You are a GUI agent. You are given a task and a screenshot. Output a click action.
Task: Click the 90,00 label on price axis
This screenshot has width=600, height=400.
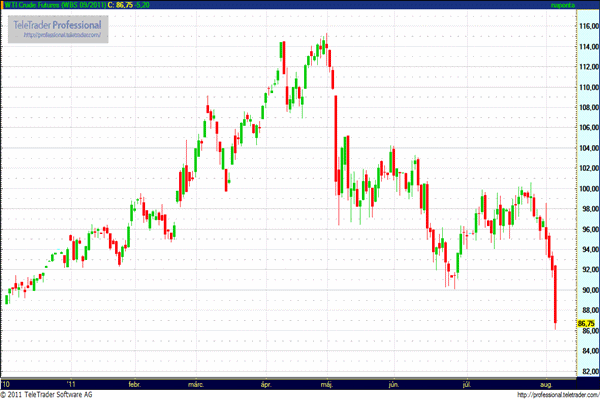[587, 290]
